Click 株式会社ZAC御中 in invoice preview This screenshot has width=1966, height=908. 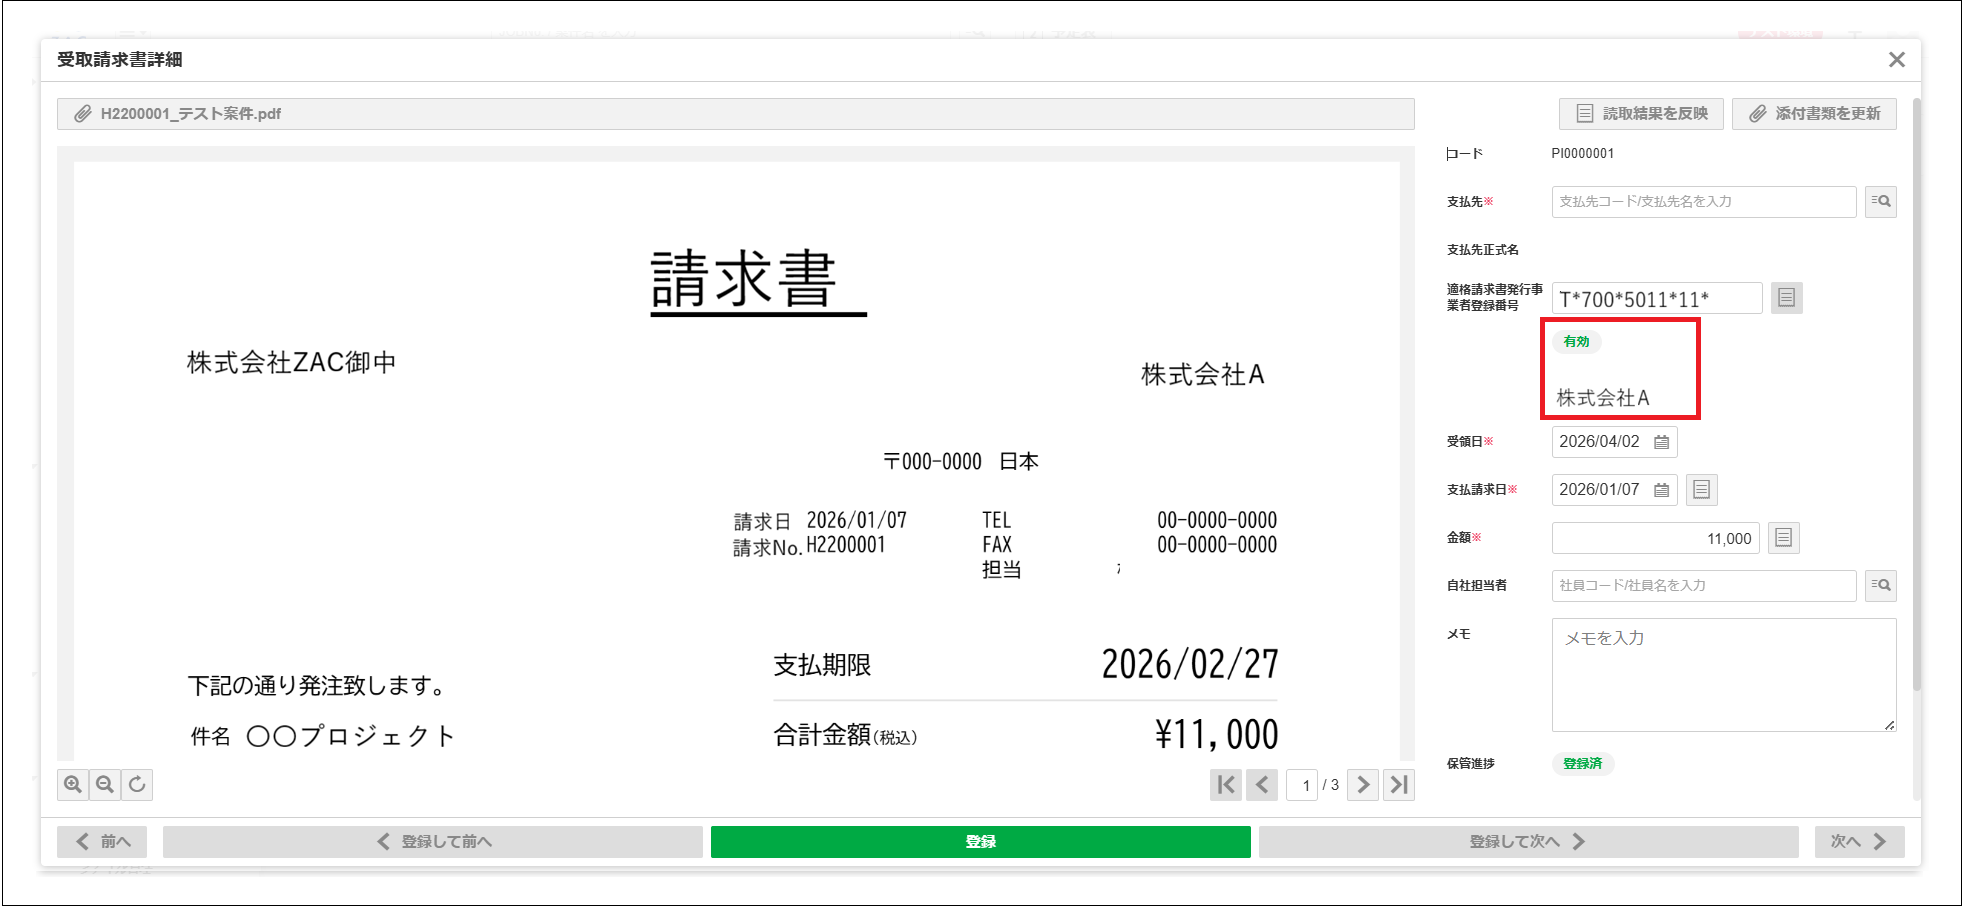[x=292, y=362]
